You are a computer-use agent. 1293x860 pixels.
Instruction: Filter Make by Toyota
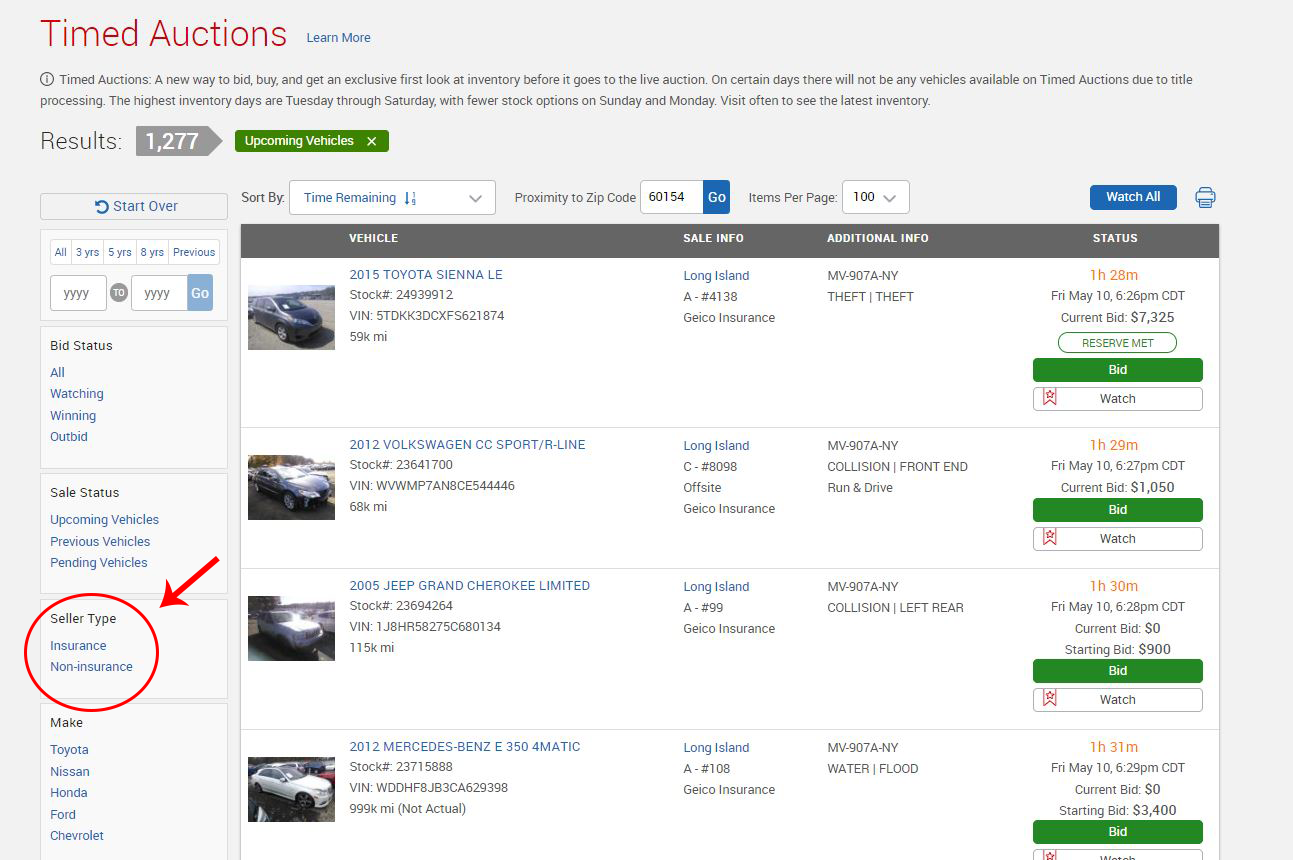point(69,750)
